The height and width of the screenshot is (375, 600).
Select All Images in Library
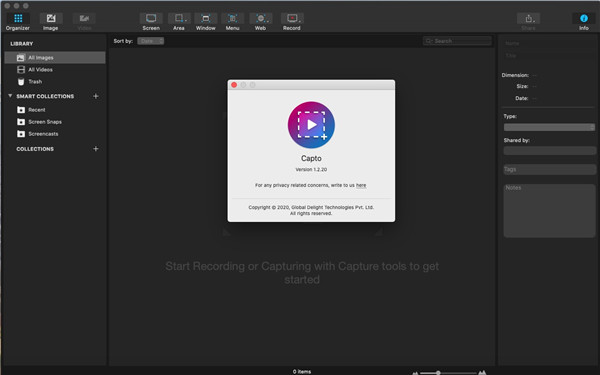point(55,57)
